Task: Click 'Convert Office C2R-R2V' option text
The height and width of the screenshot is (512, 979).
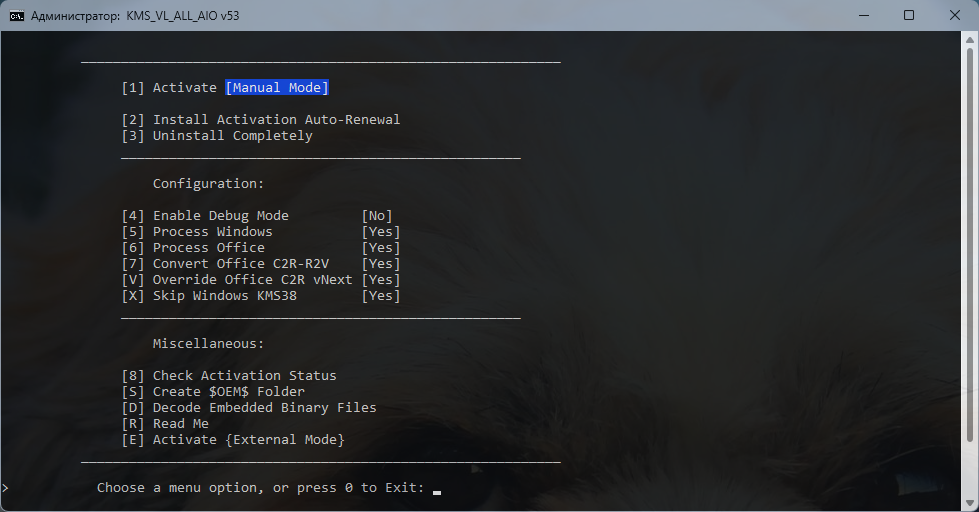Action: coord(240,263)
